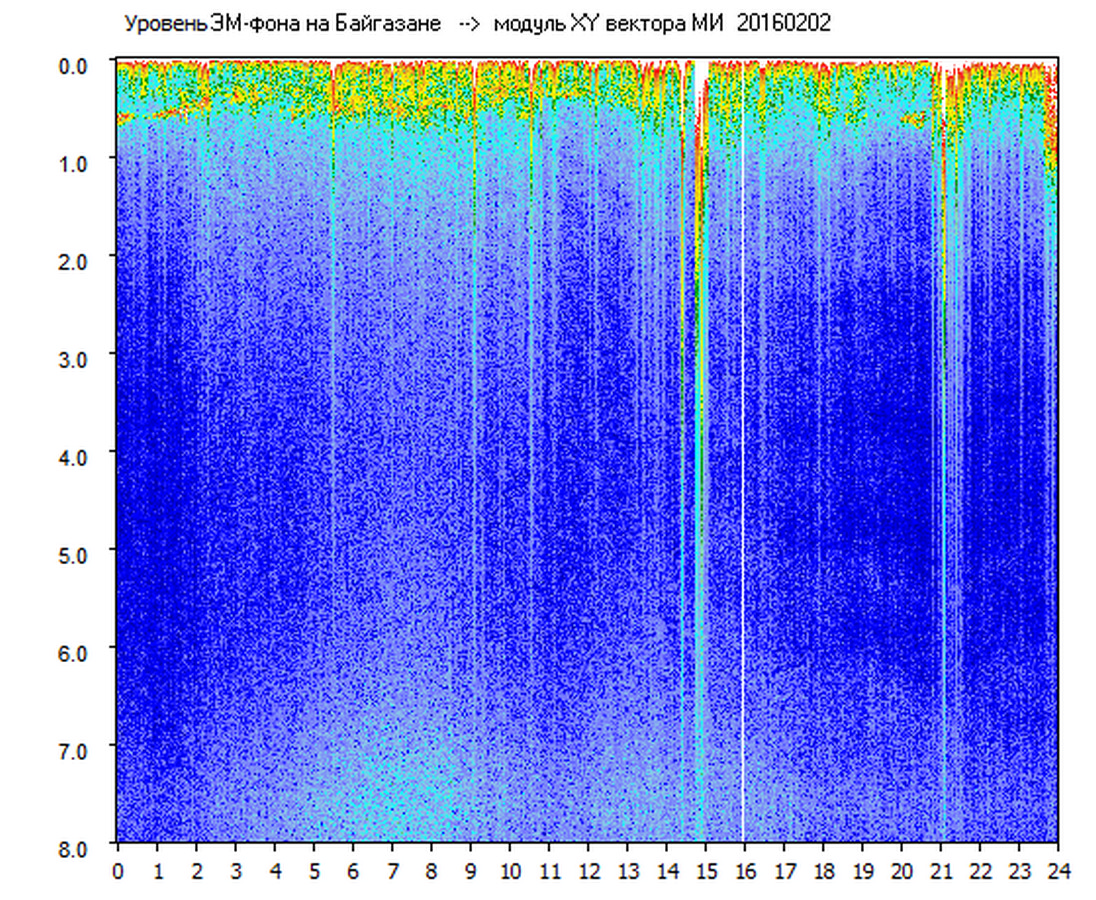
Task: Click hour 24 at the axis end
Action: pos(1058,871)
